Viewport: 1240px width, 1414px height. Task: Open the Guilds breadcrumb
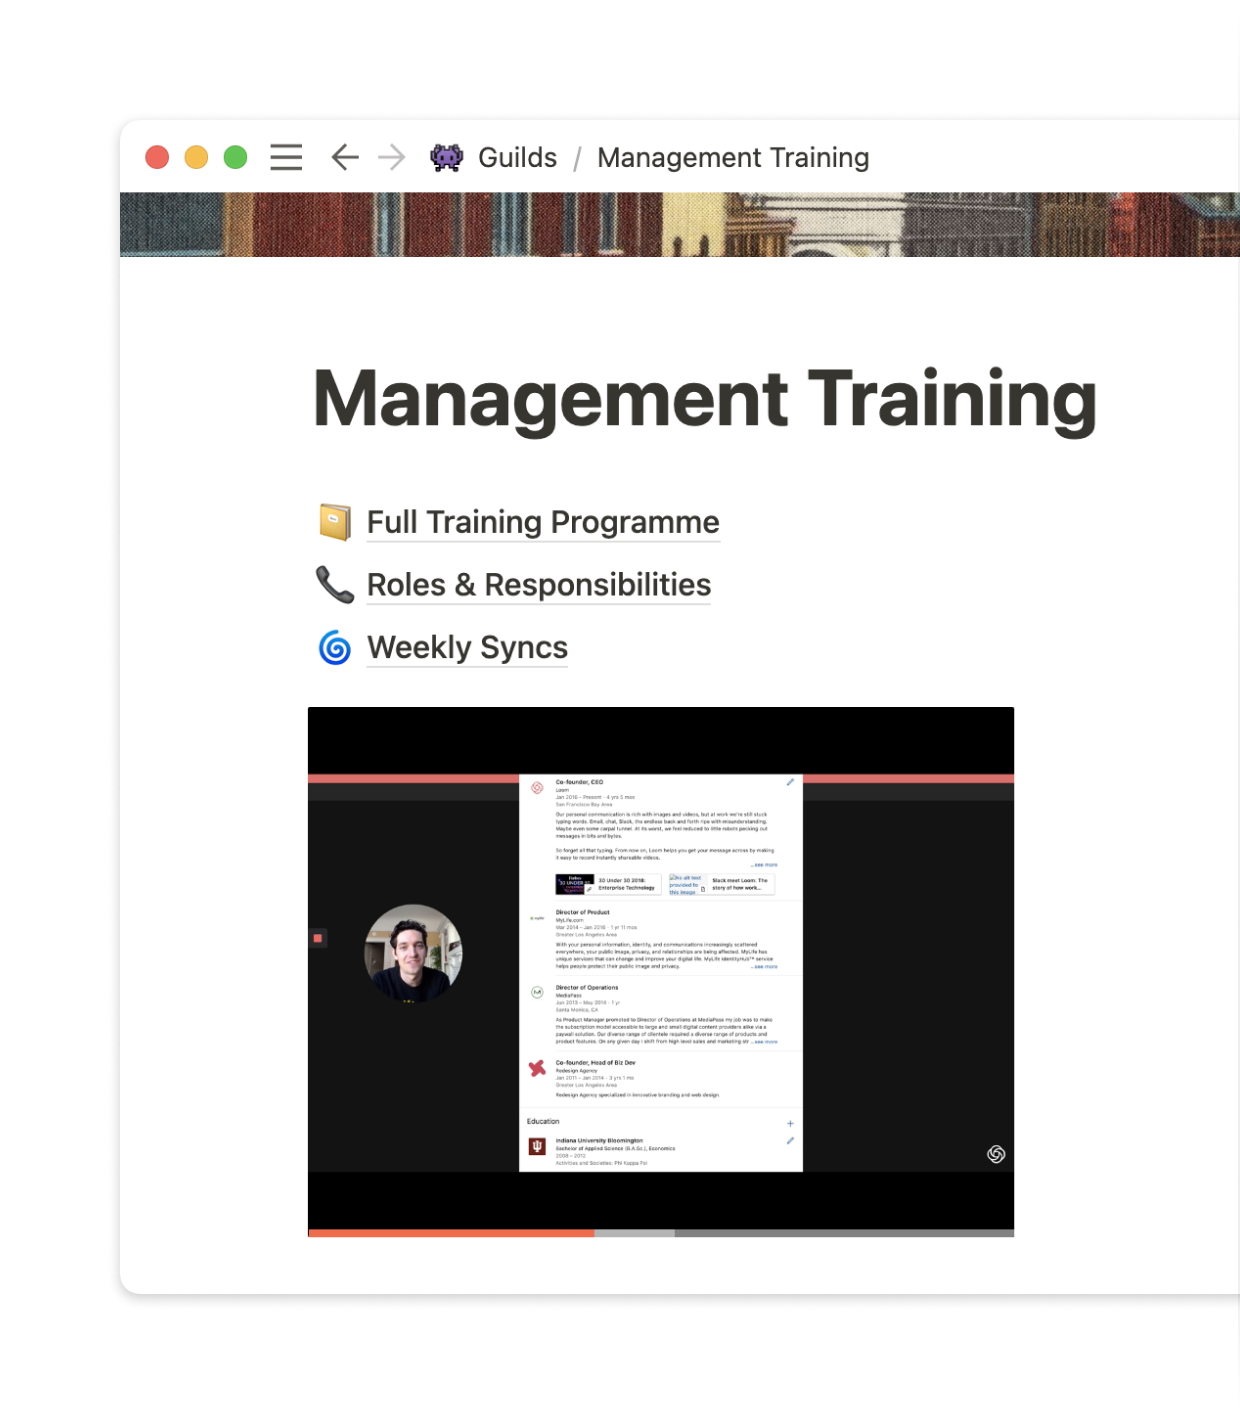coord(517,158)
